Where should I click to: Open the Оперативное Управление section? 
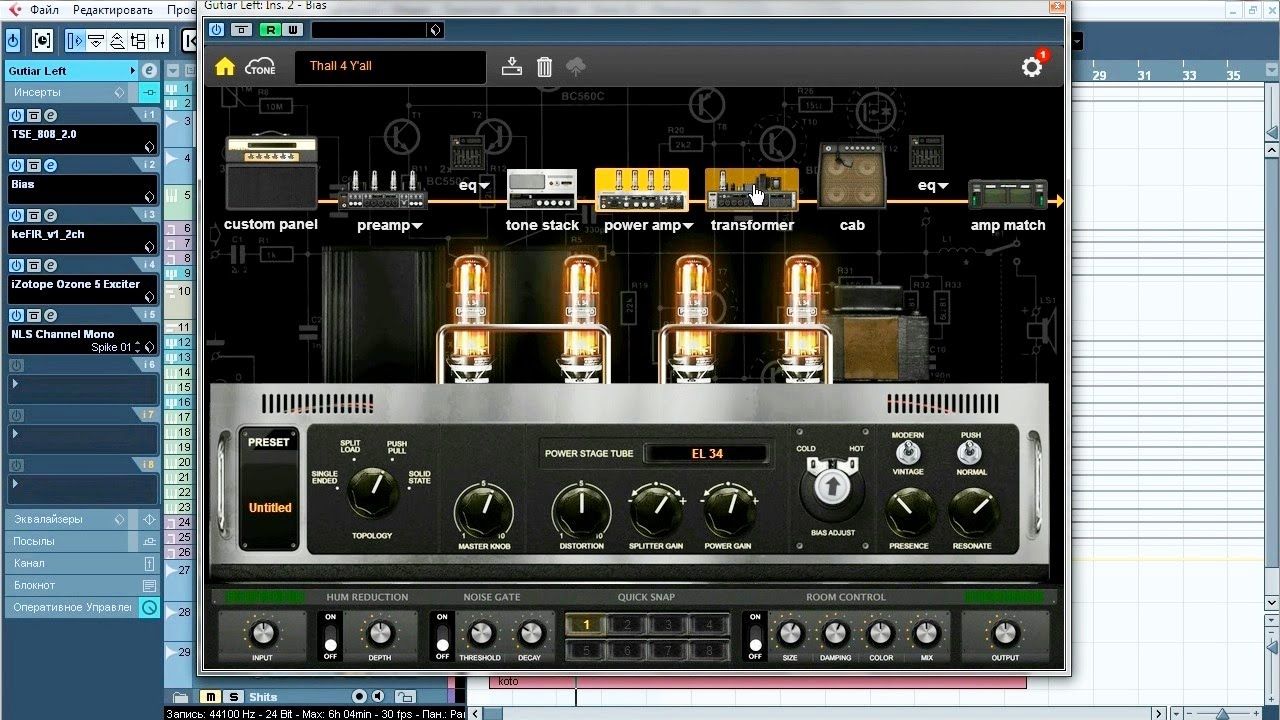pos(82,607)
